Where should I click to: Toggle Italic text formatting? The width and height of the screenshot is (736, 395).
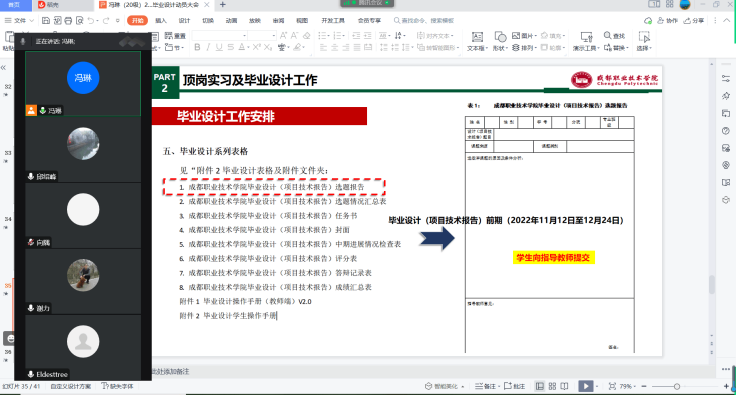click(x=208, y=47)
